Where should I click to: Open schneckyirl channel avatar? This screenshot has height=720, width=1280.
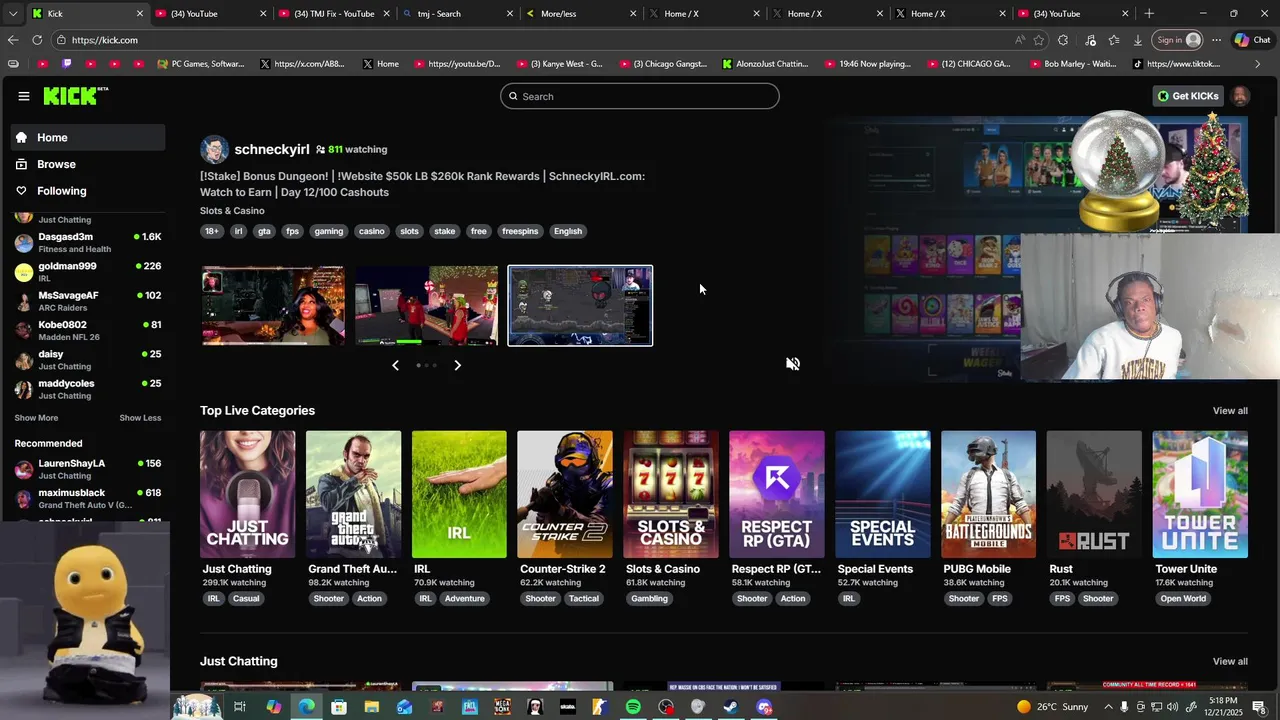click(214, 149)
